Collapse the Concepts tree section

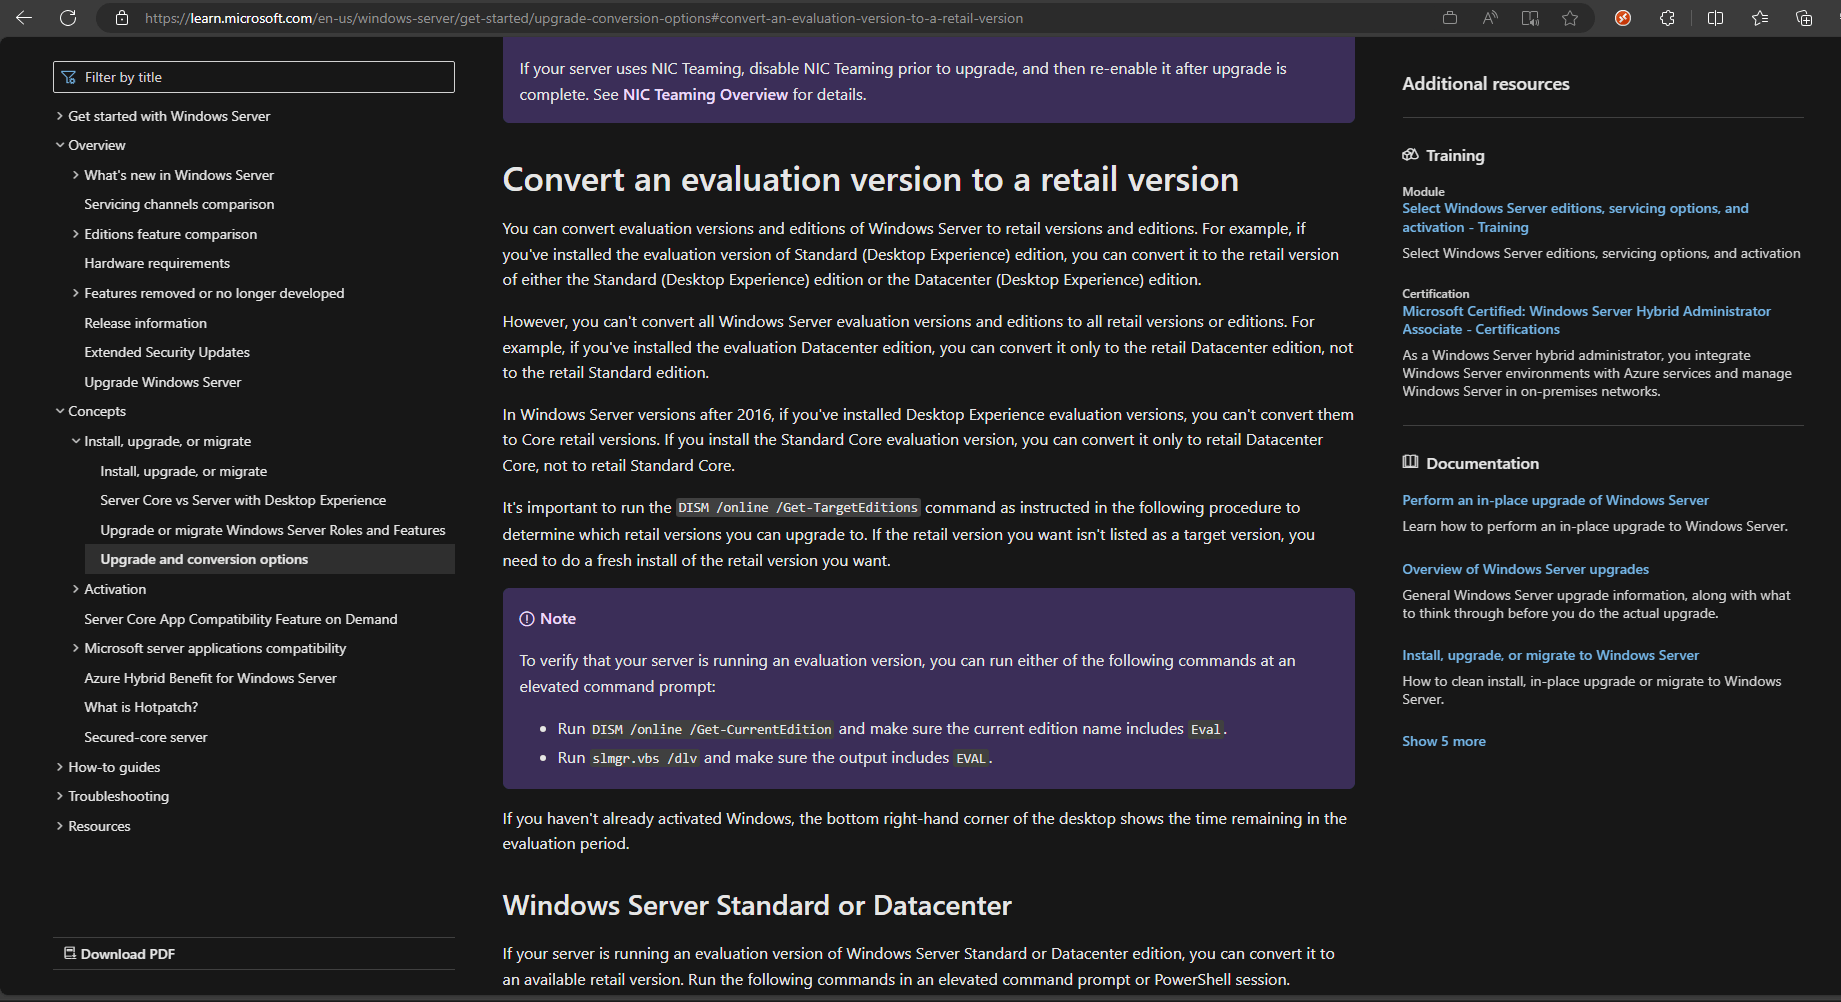60,411
